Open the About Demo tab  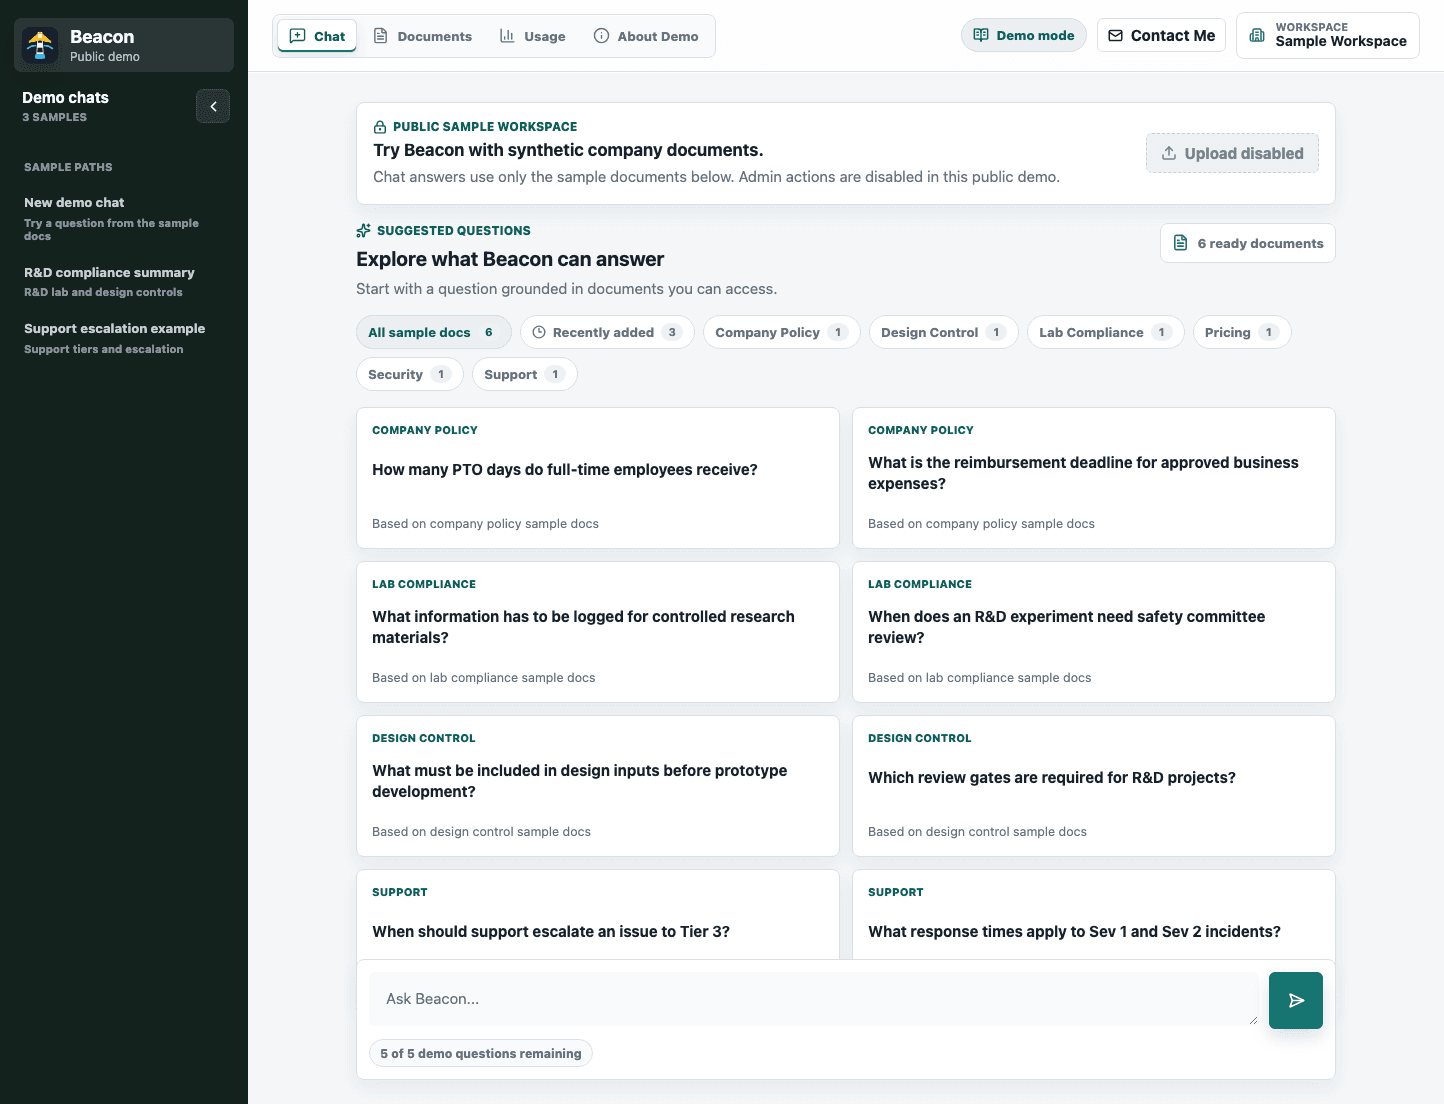click(646, 36)
